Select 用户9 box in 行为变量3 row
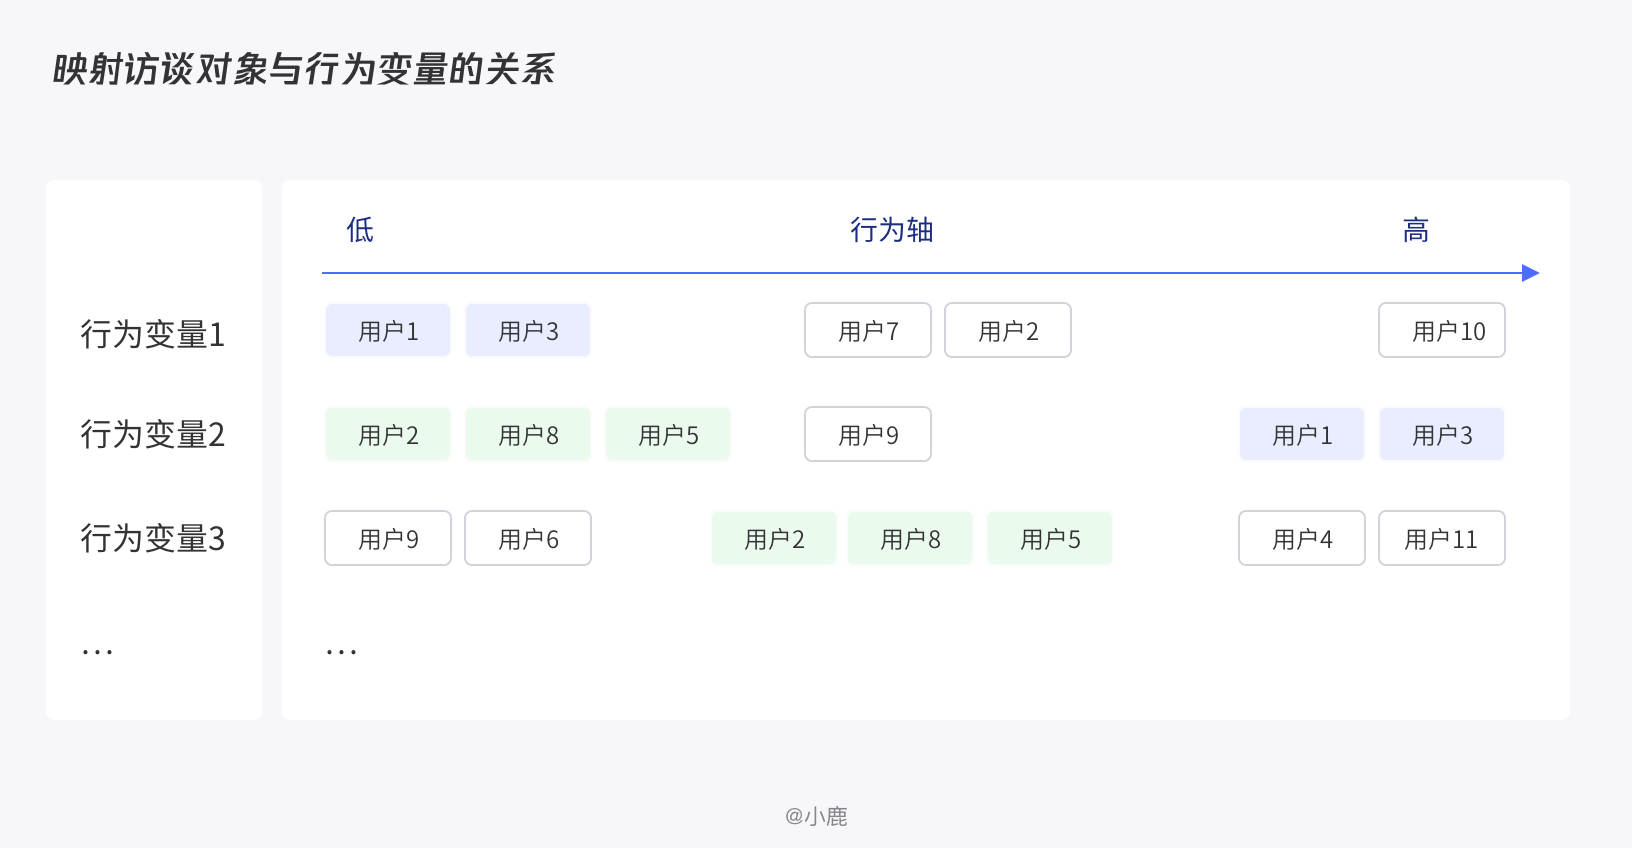The image size is (1632, 848). [x=388, y=539]
